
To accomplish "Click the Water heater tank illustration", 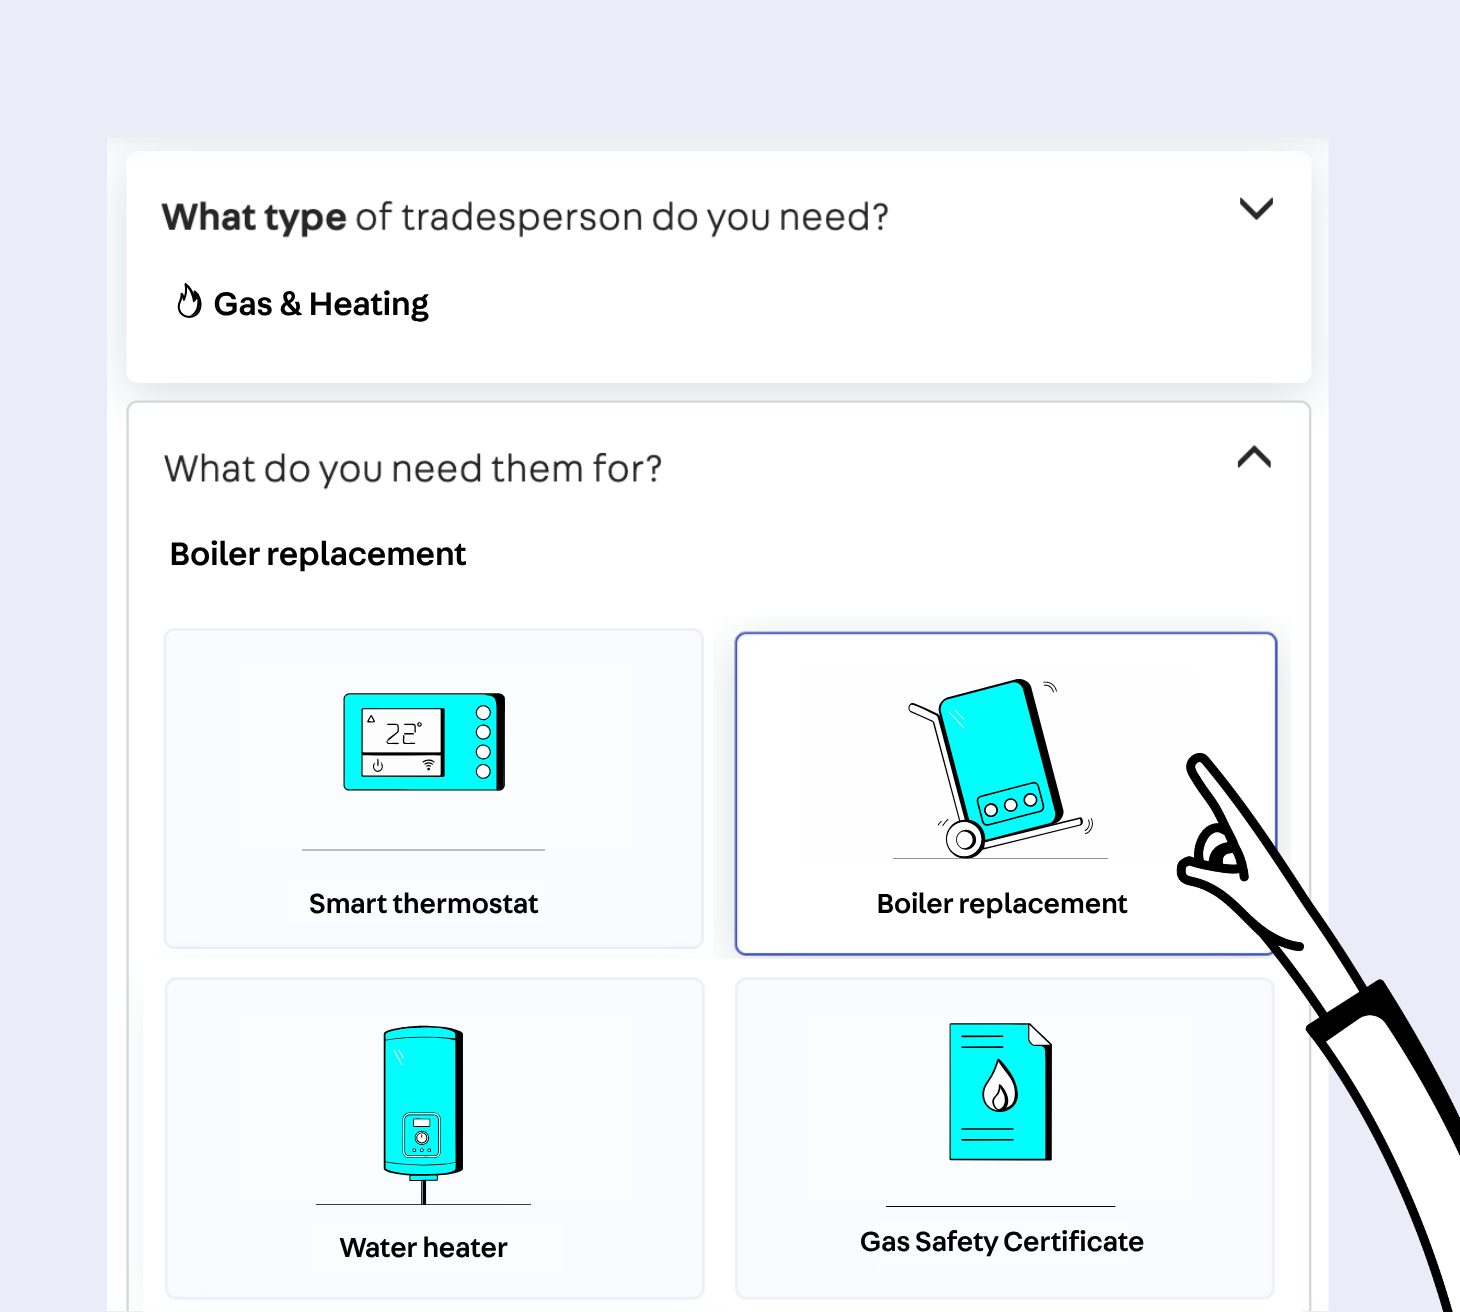I will tap(423, 1101).
